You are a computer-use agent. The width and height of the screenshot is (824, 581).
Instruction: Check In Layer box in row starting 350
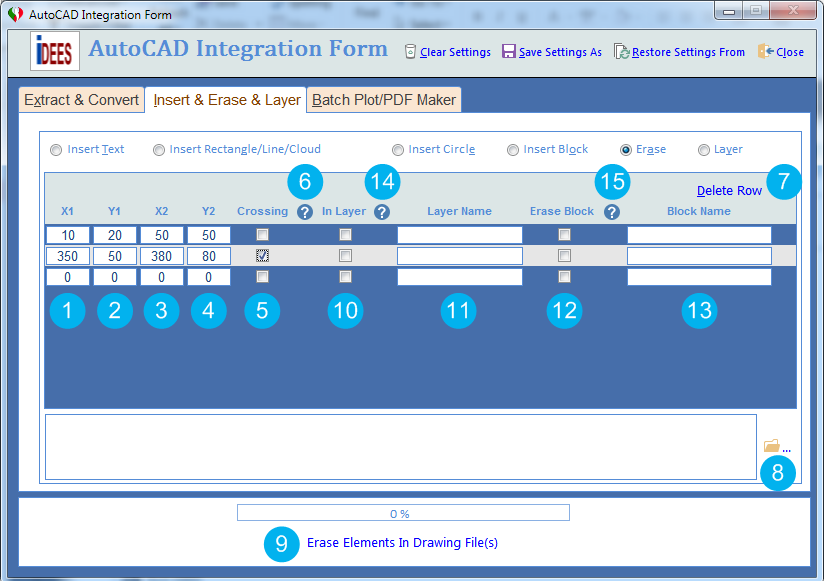345,255
